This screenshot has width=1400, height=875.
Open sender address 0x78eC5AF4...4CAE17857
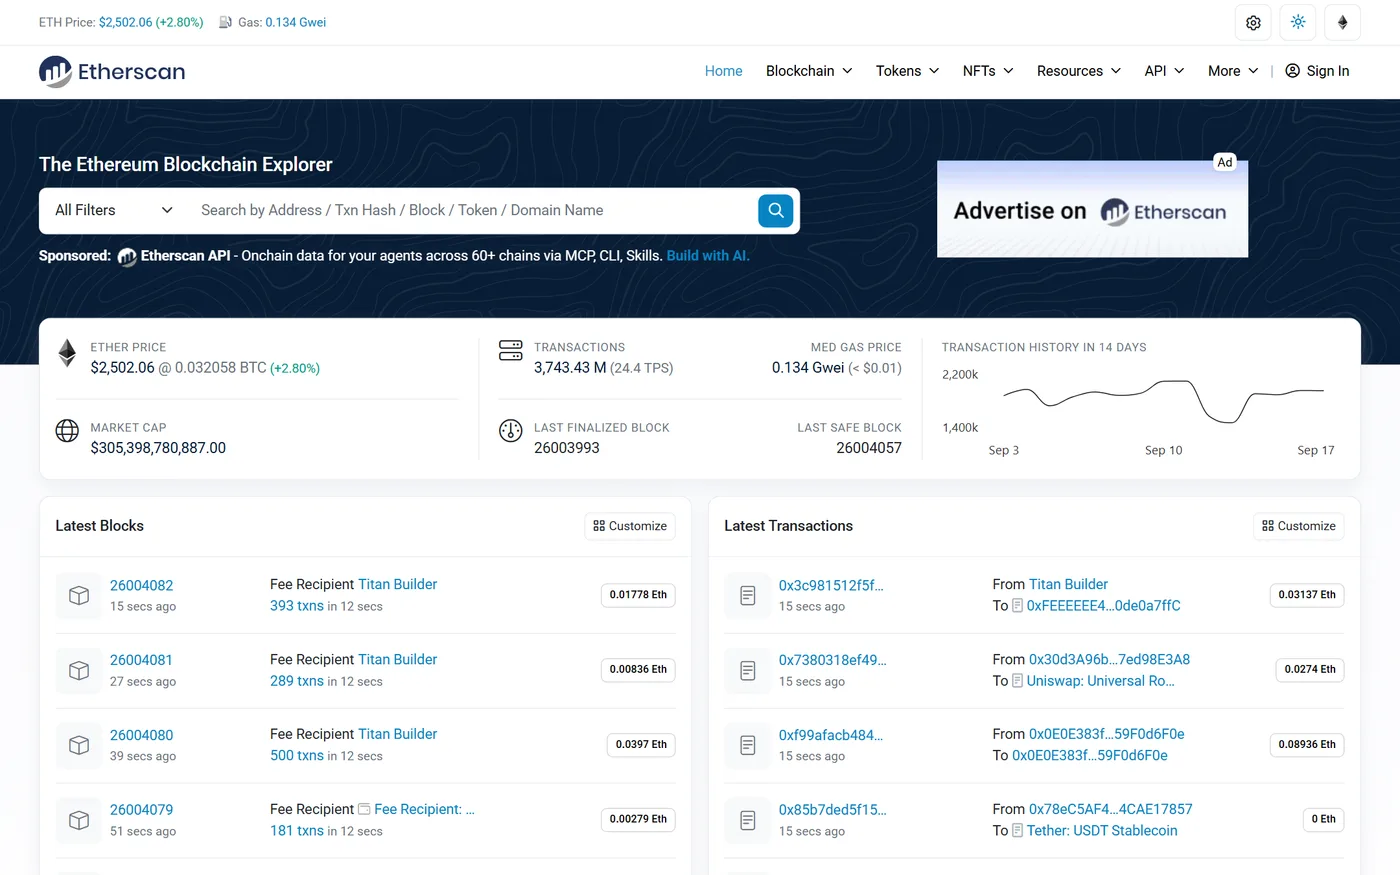click(x=1111, y=809)
